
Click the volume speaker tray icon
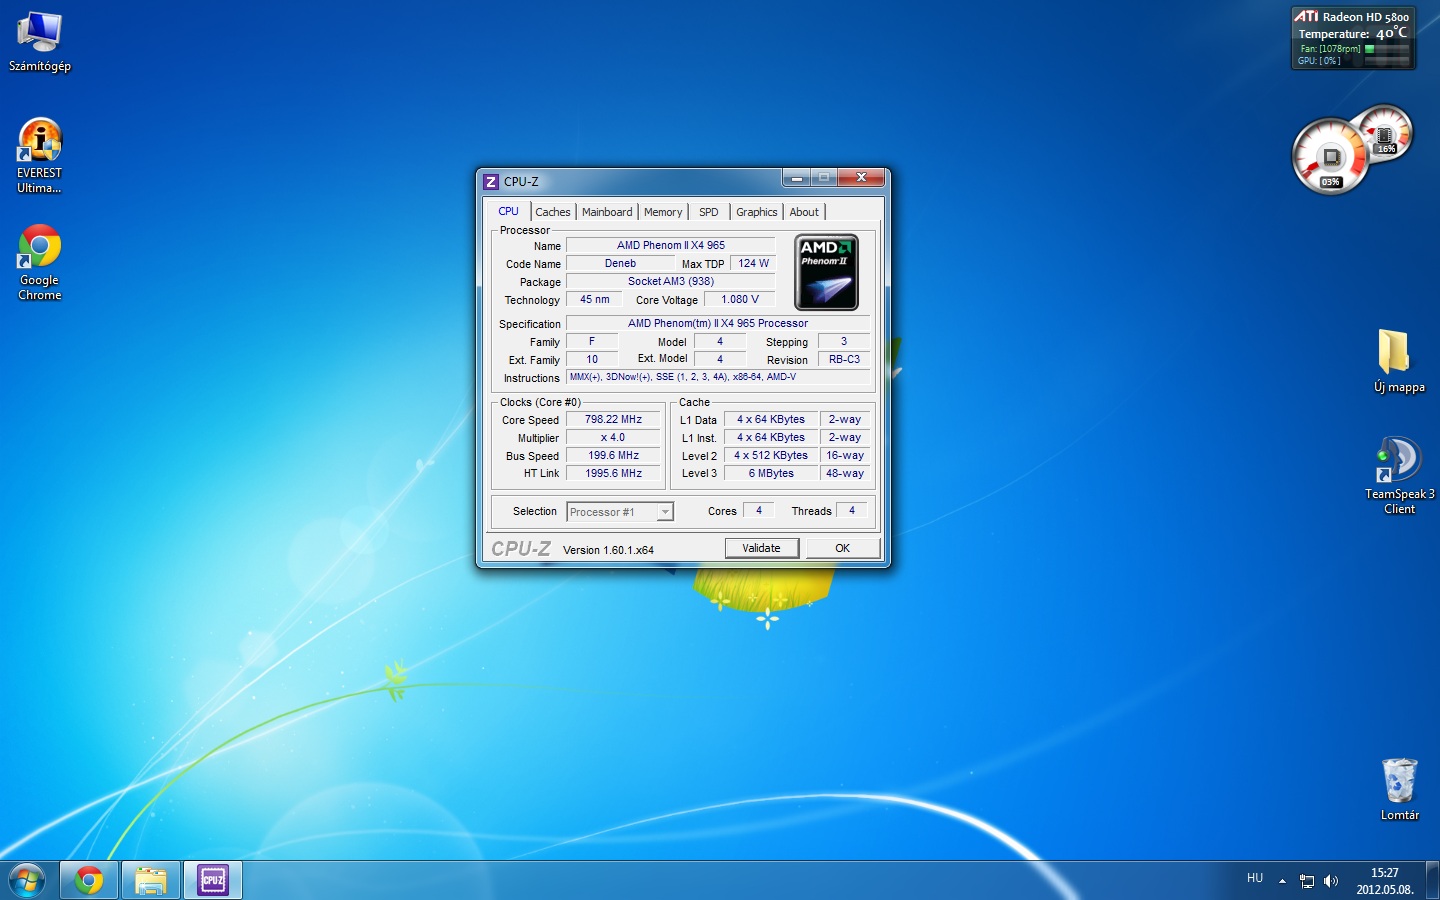tap(1331, 881)
